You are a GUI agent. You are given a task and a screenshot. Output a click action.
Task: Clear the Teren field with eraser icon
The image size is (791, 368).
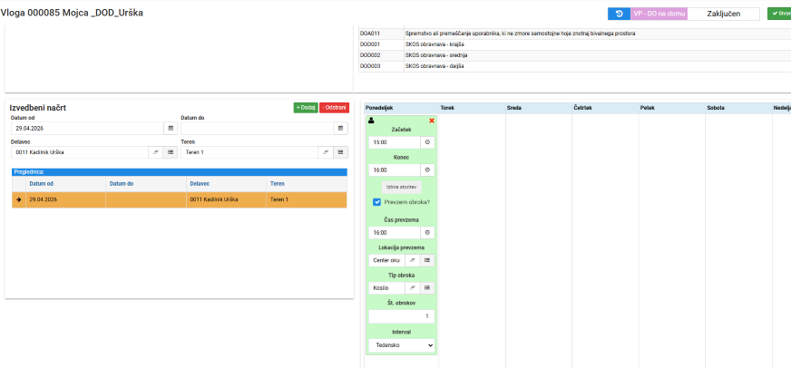pyautogui.click(x=325, y=152)
